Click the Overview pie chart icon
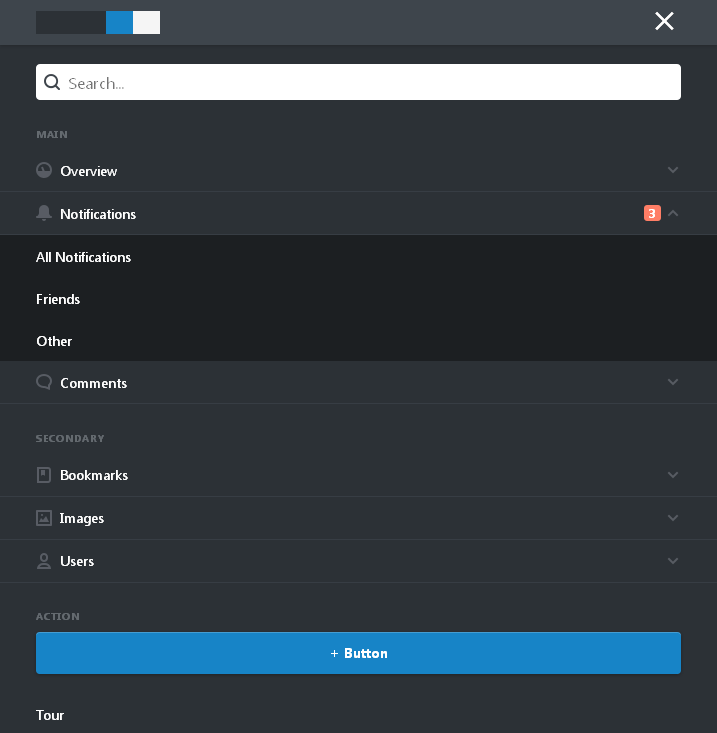Viewport: 717px width, 733px height. [44, 171]
